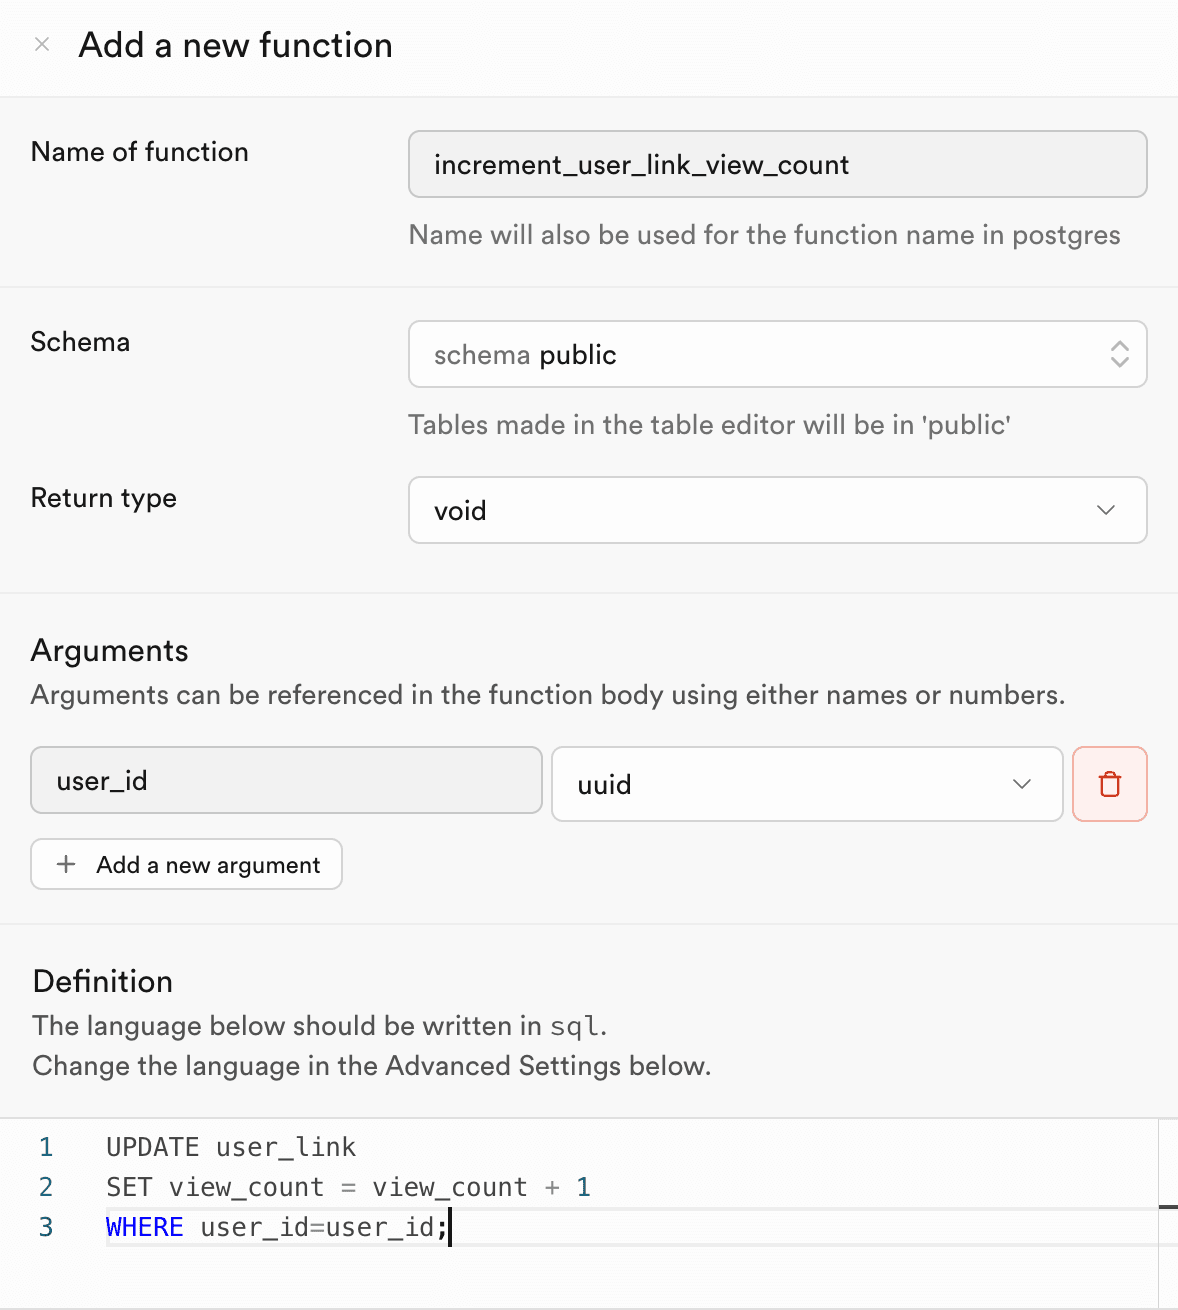Open the Return type void dropdown
The height and width of the screenshot is (1310, 1178).
(x=777, y=510)
